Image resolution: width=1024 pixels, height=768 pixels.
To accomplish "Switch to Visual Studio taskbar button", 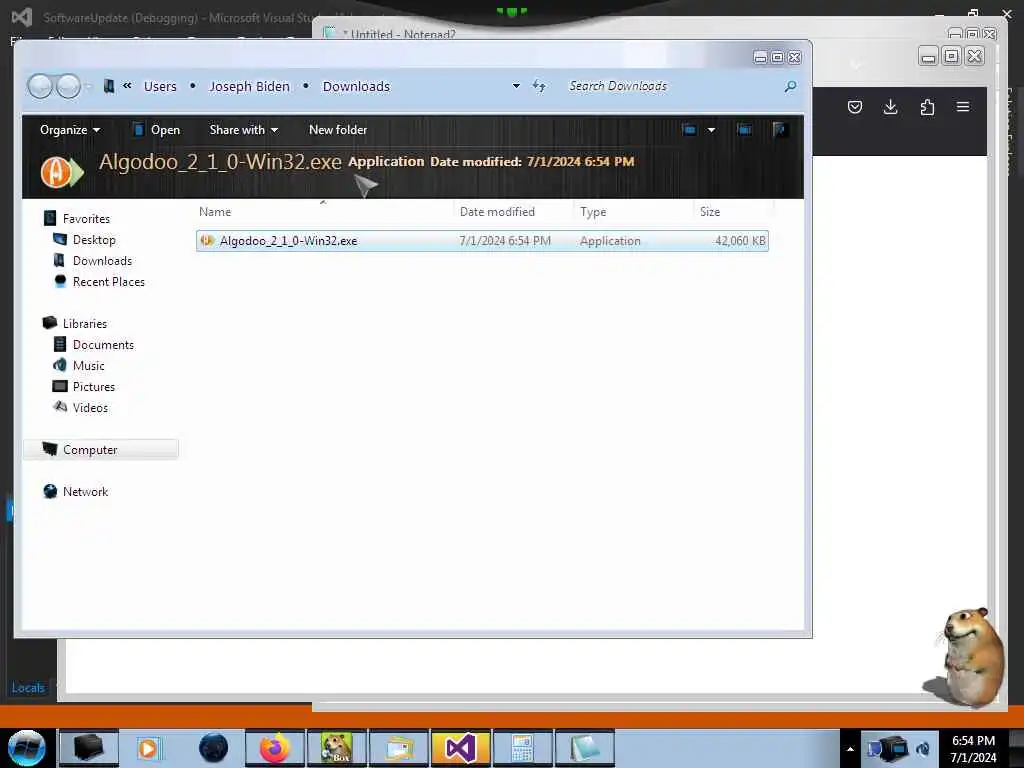I will [461, 748].
